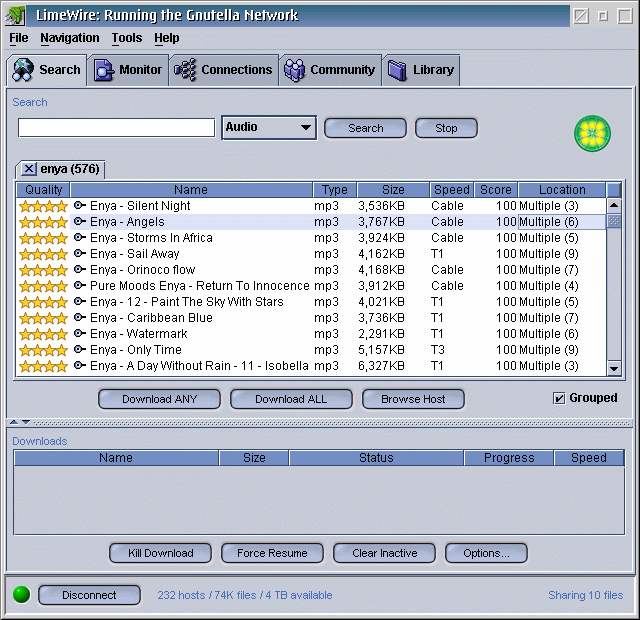The height and width of the screenshot is (620, 640).
Task: Click the Monitor tab document icon
Action: point(104,70)
